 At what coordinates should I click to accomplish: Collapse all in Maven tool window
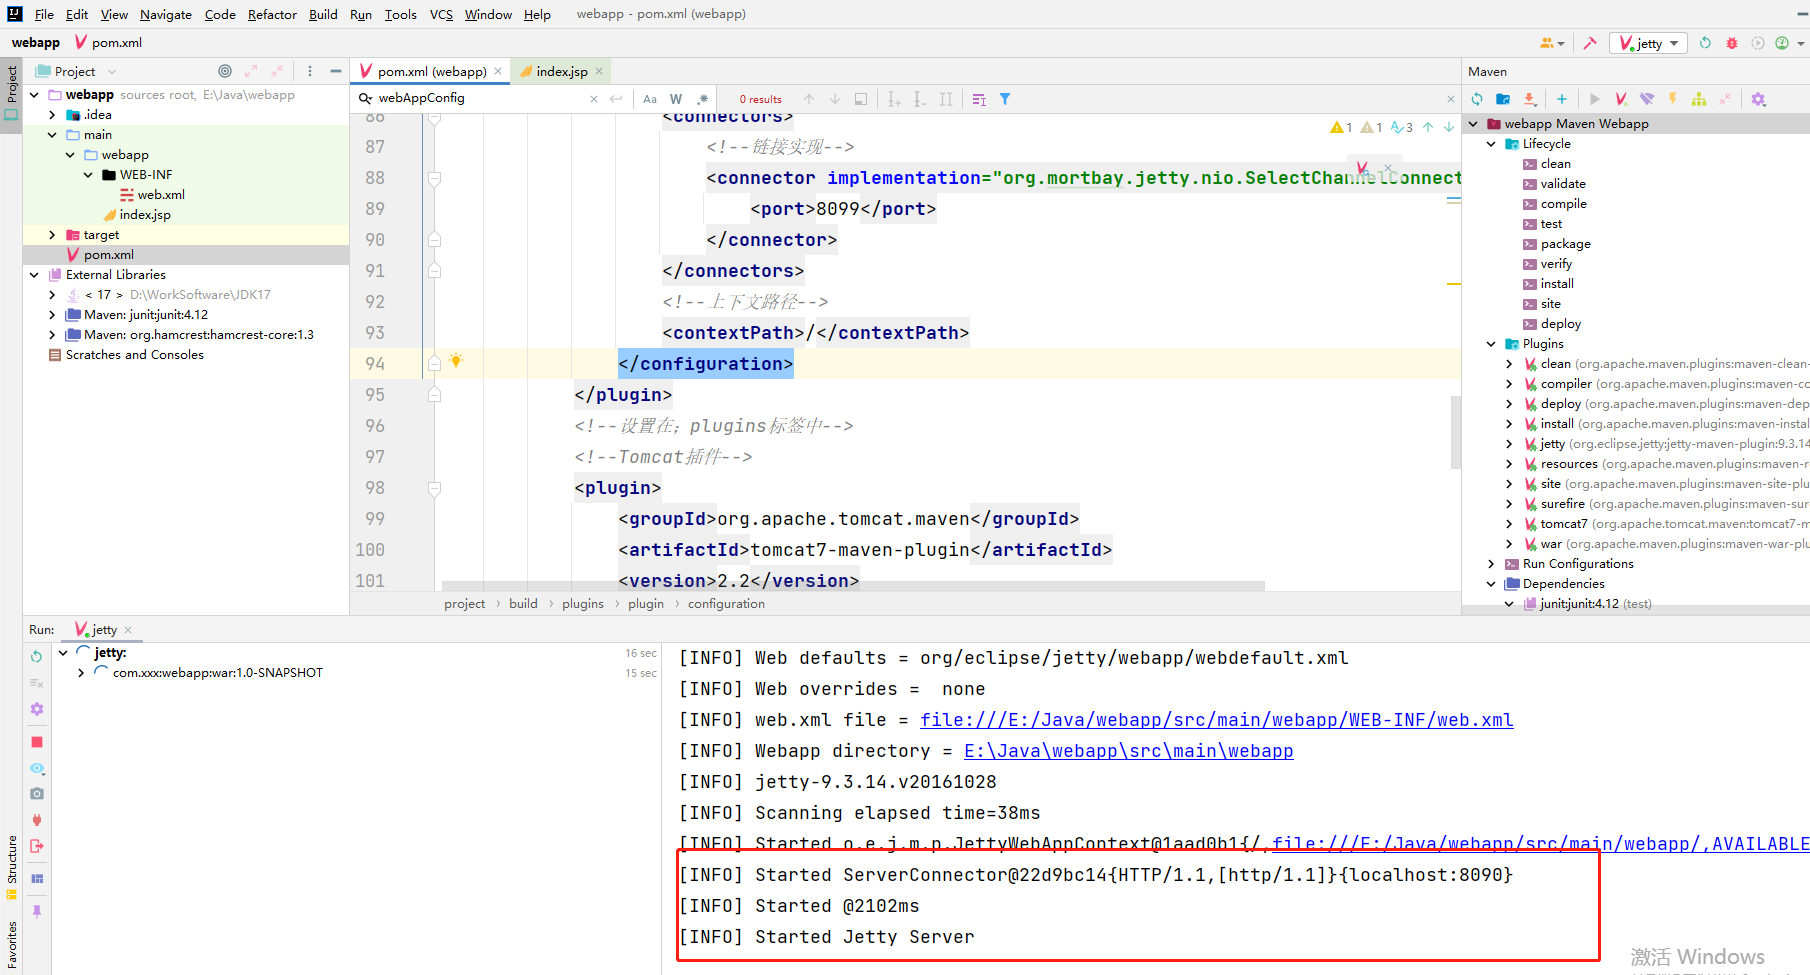(x=1725, y=99)
